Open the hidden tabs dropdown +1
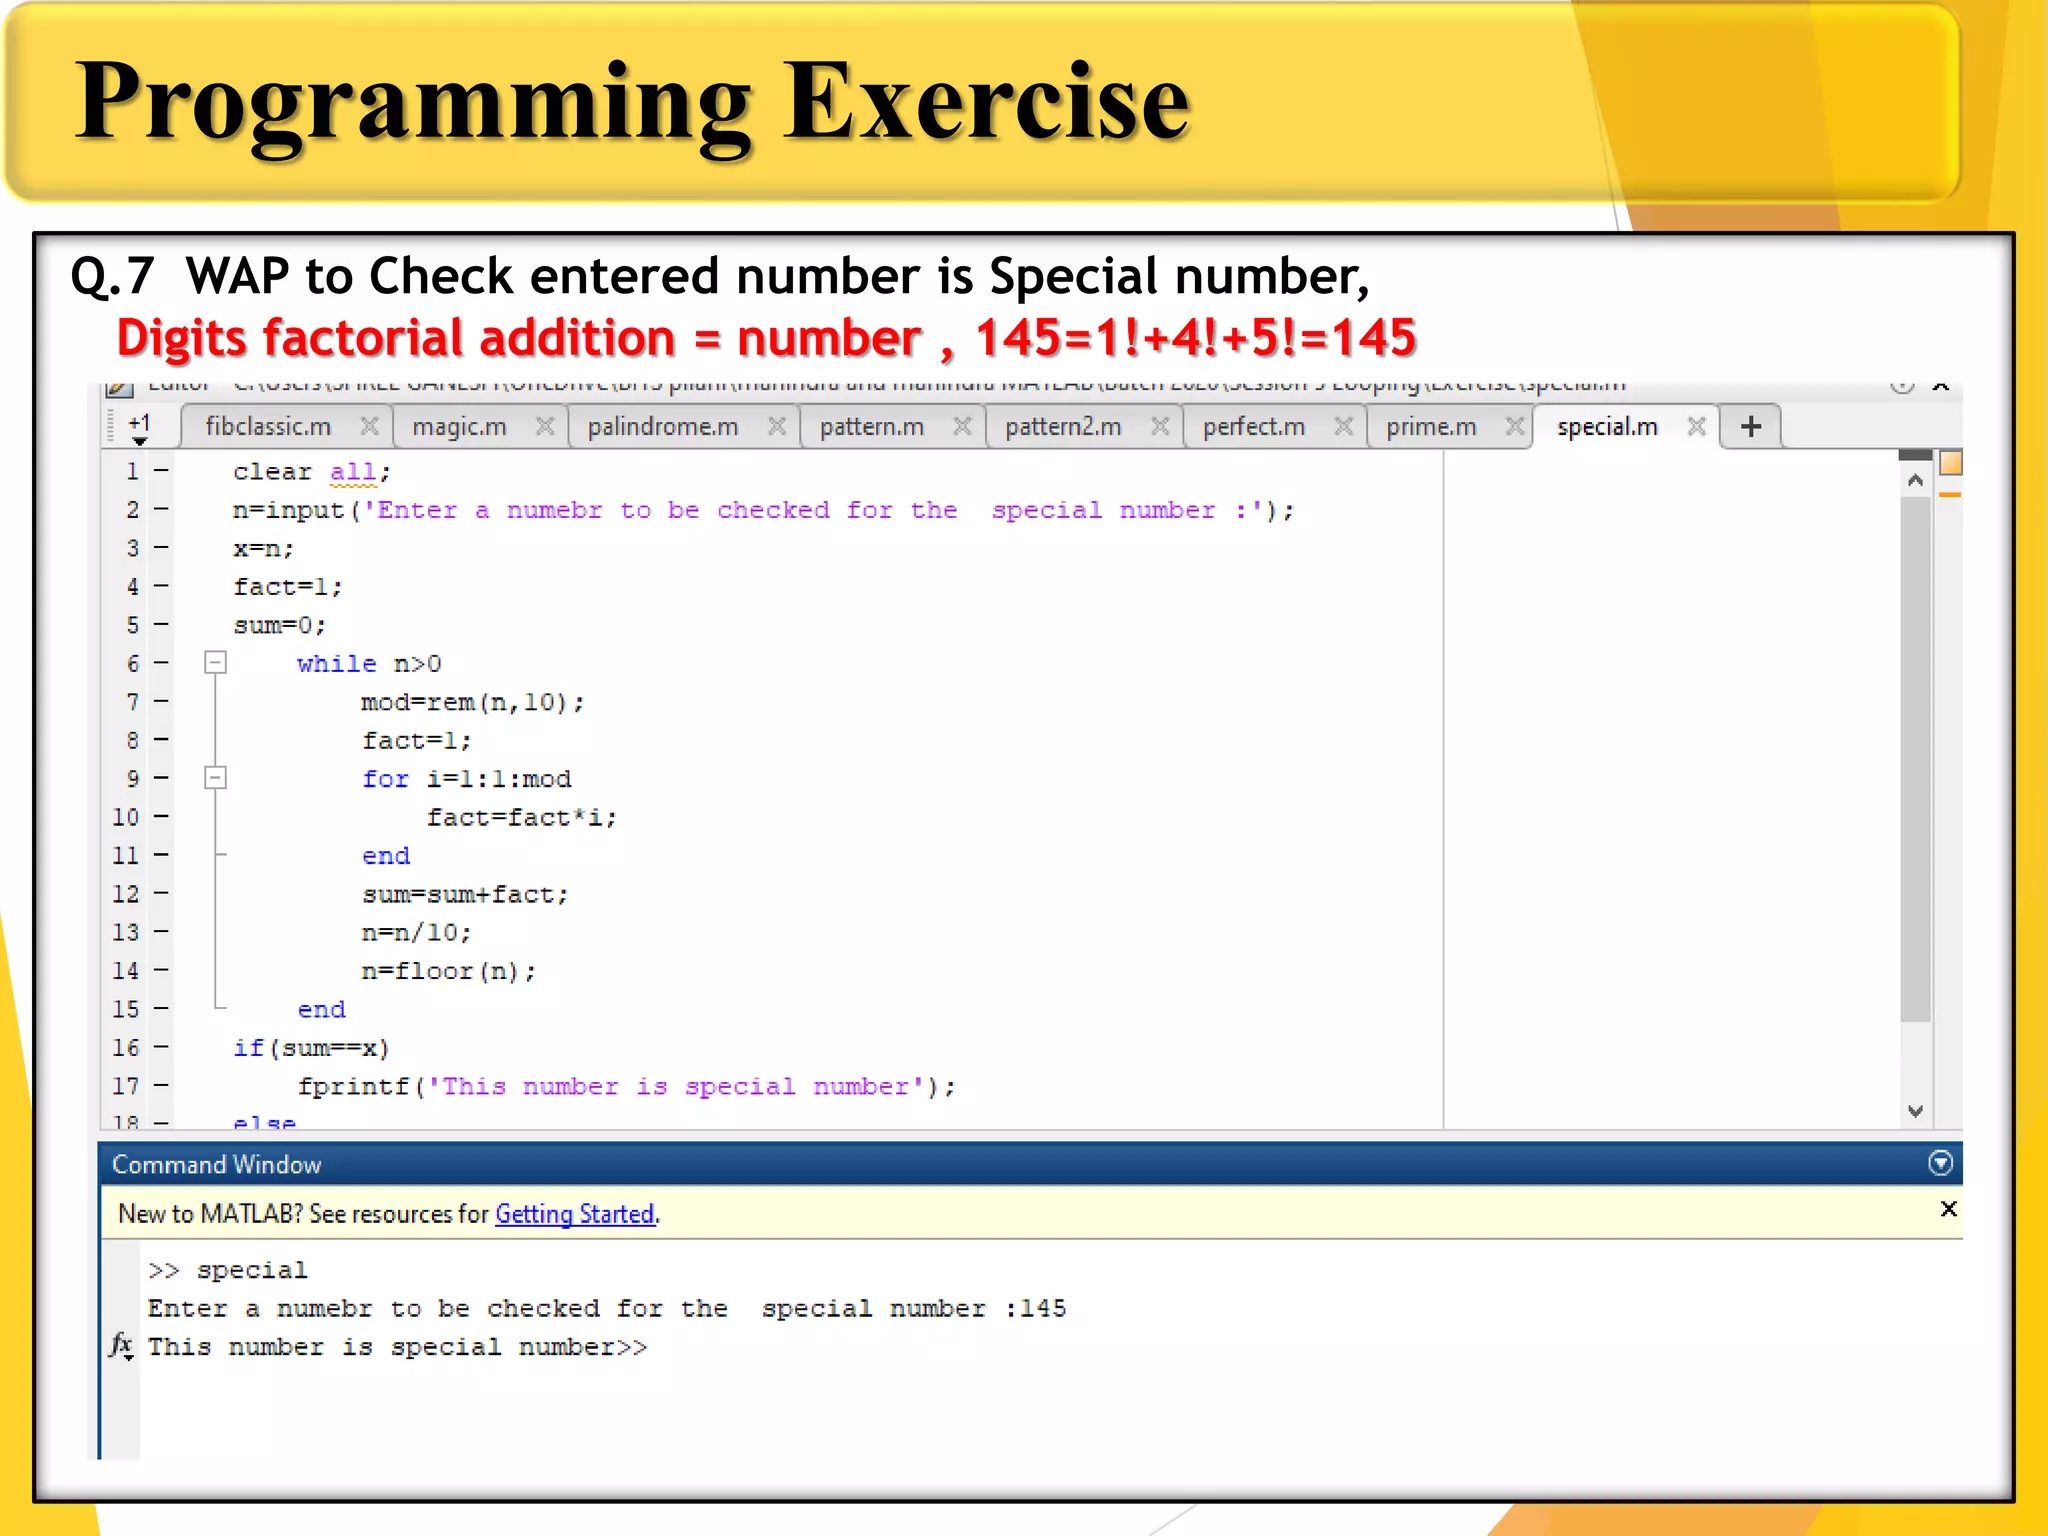 coord(139,428)
